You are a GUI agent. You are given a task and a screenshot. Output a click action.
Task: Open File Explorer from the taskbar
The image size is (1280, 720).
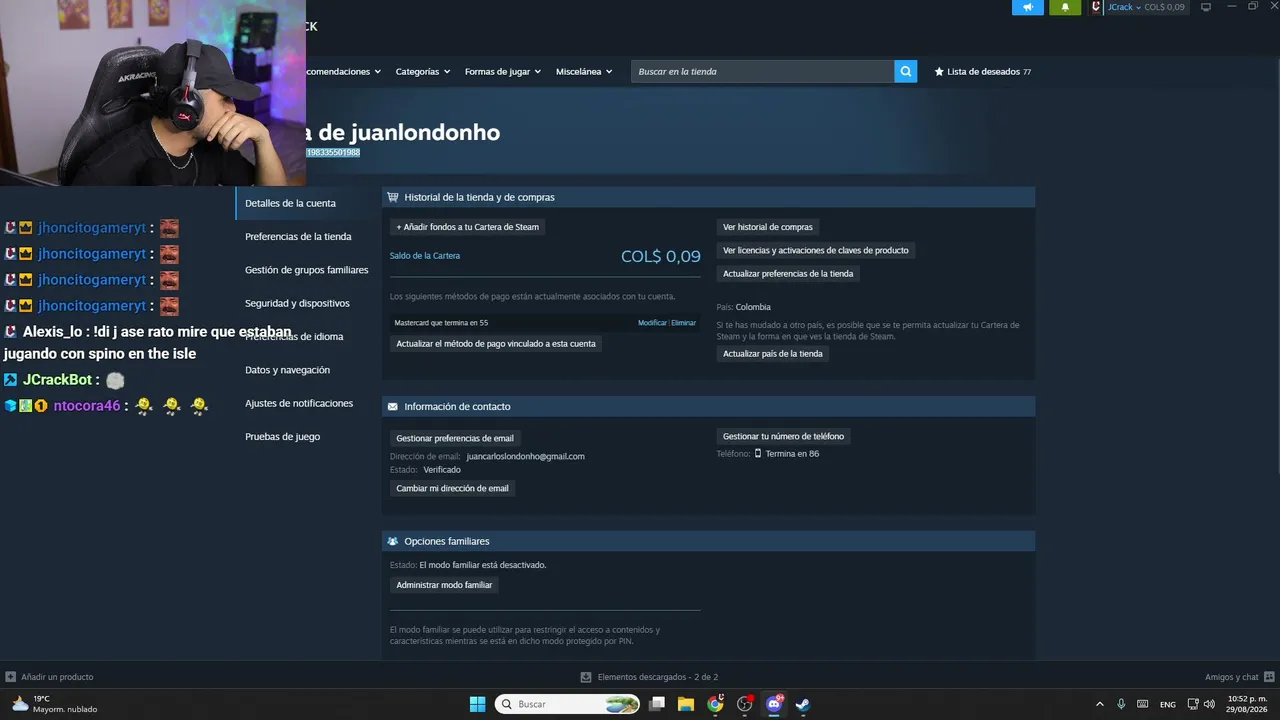coord(686,704)
